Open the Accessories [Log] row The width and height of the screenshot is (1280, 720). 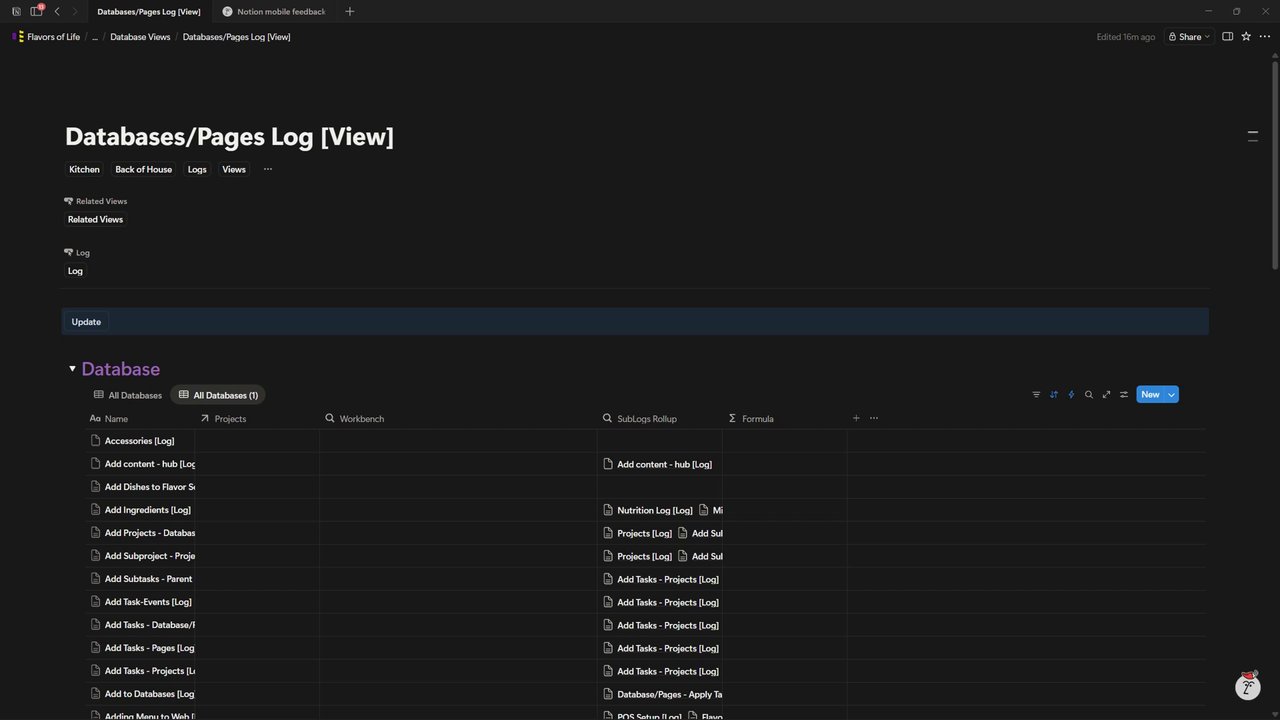pyautogui.click(x=139, y=441)
